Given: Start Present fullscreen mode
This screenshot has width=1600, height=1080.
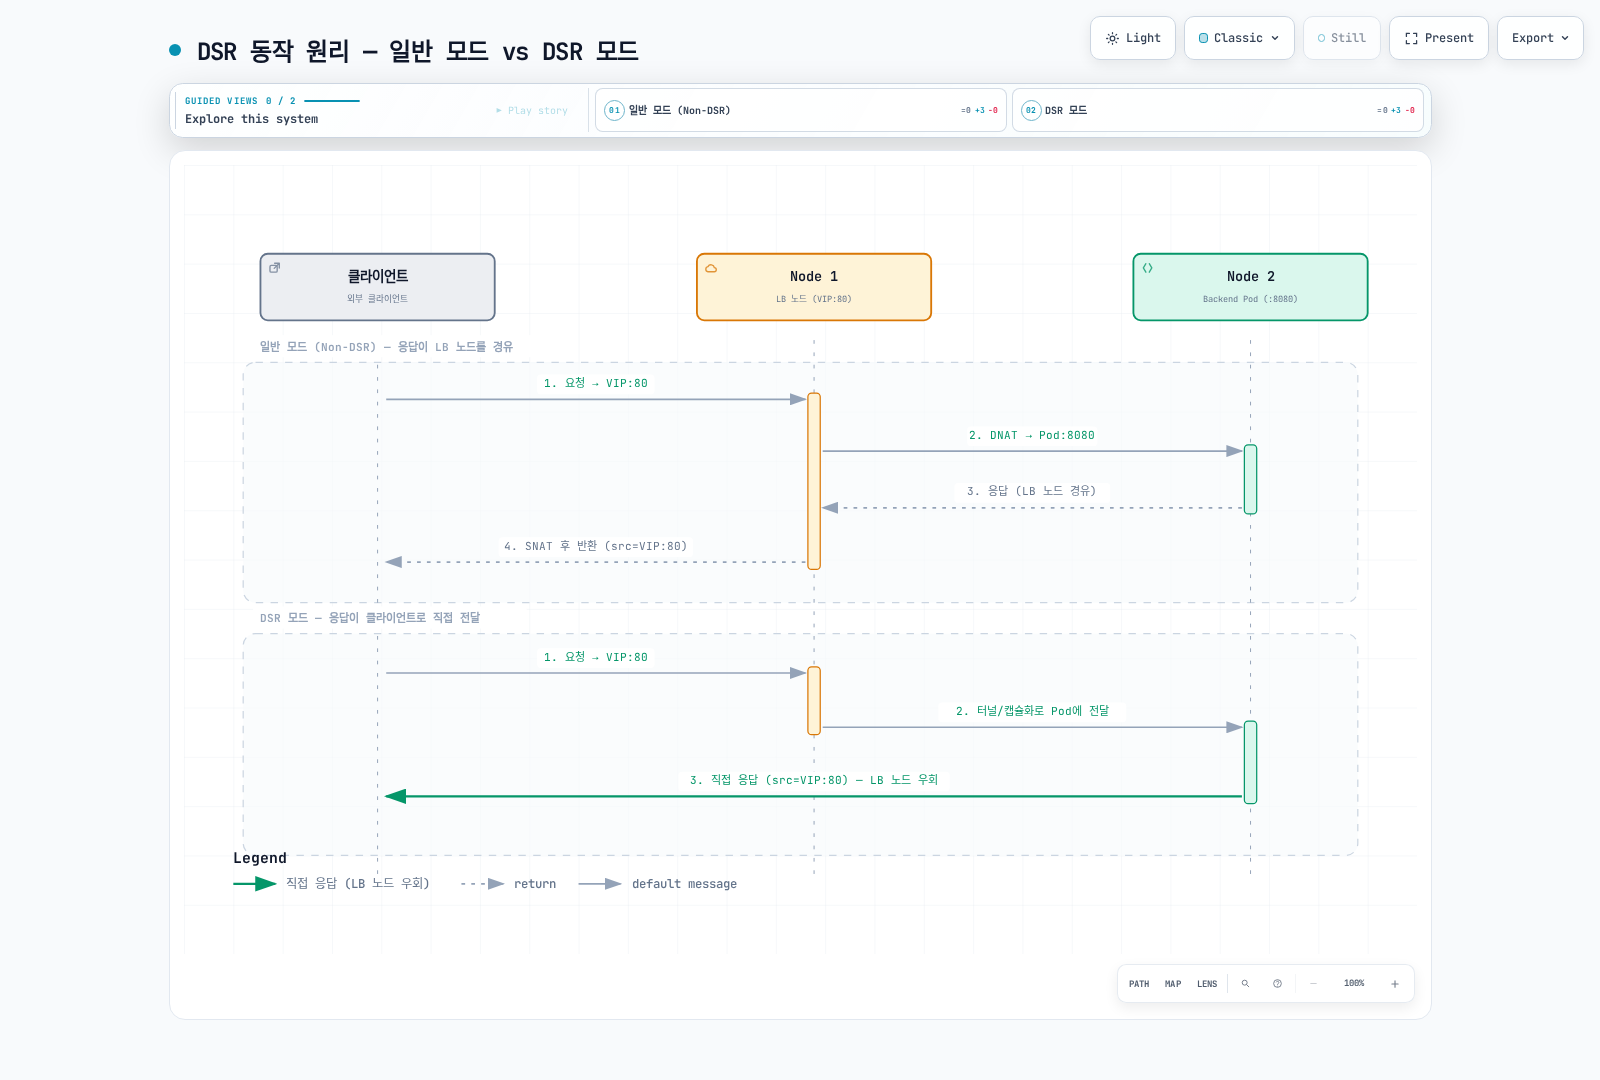Looking at the screenshot, I should [x=1439, y=38].
